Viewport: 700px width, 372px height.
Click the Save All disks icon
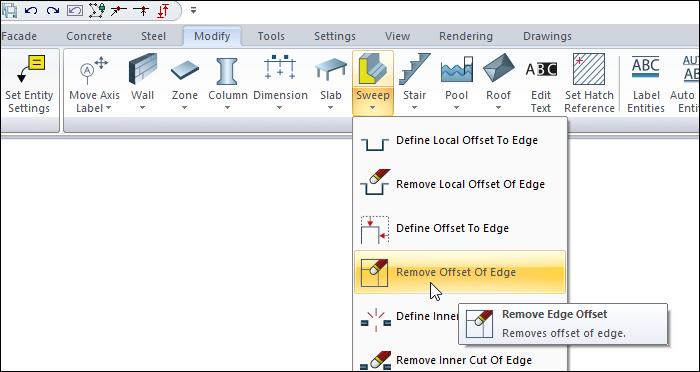[x=9, y=10]
